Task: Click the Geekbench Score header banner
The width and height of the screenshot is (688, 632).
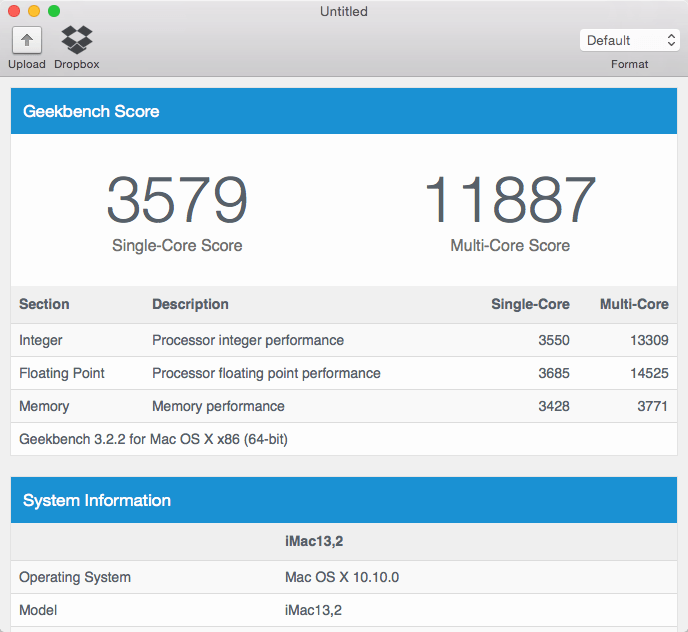Action: pyautogui.click(x=344, y=111)
